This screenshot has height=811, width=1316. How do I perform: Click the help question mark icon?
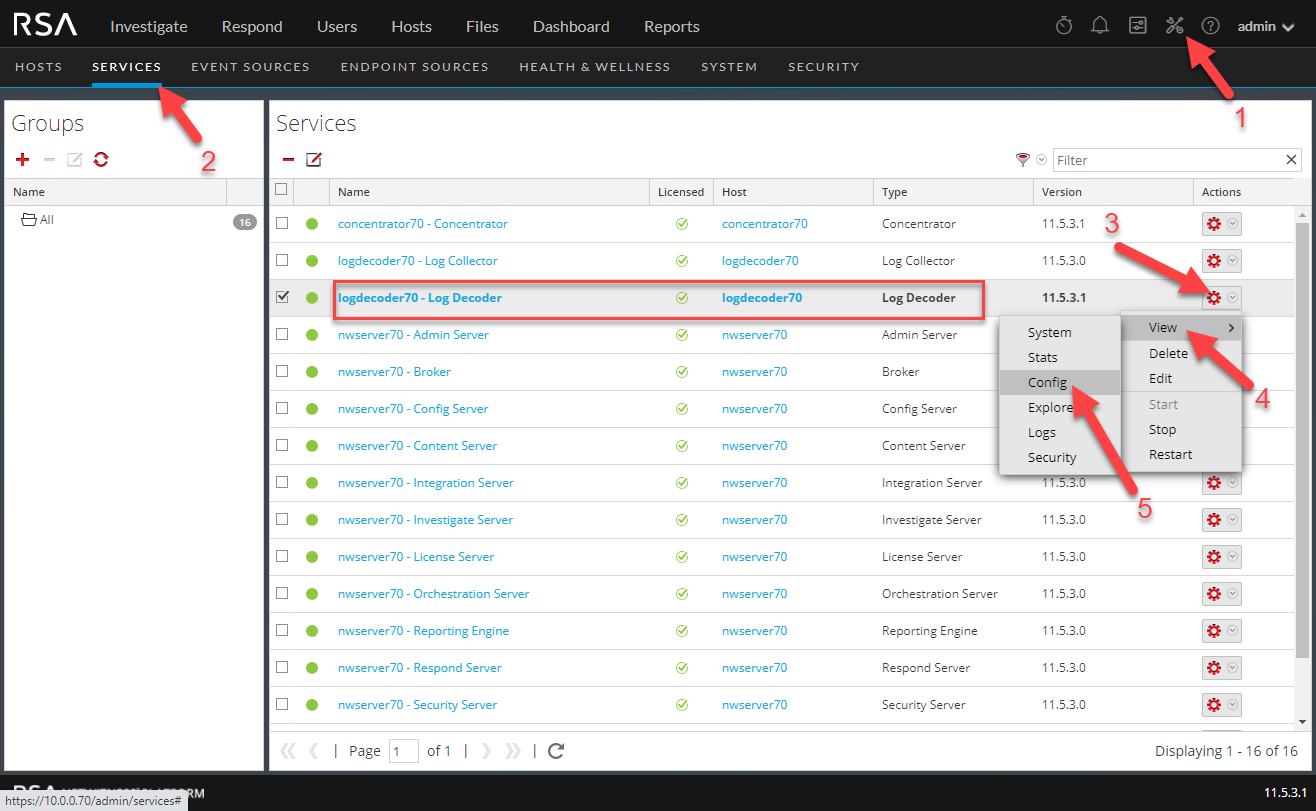(x=1210, y=26)
